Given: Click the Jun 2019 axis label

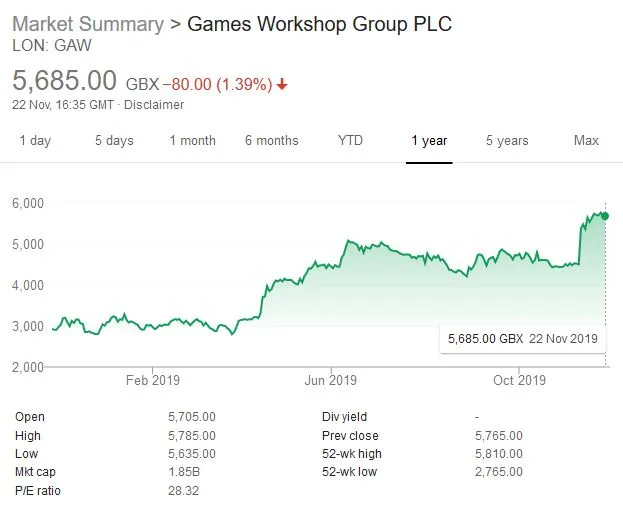Looking at the screenshot, I should (330, 380).
